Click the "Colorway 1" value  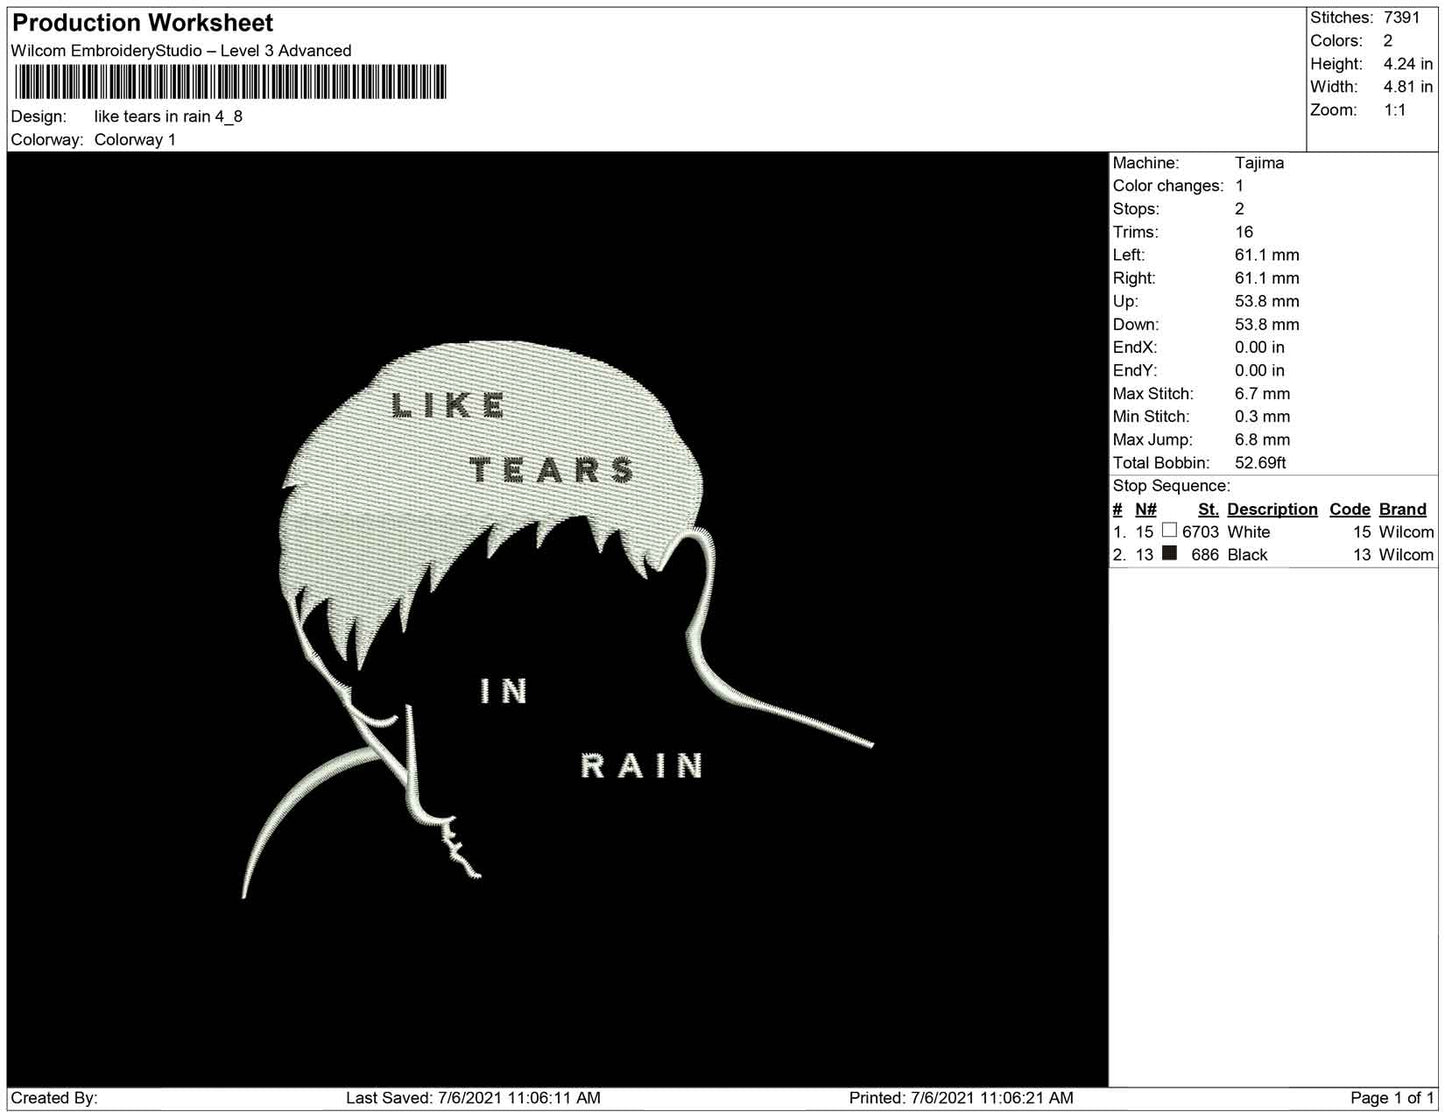[x=135, y=139]
